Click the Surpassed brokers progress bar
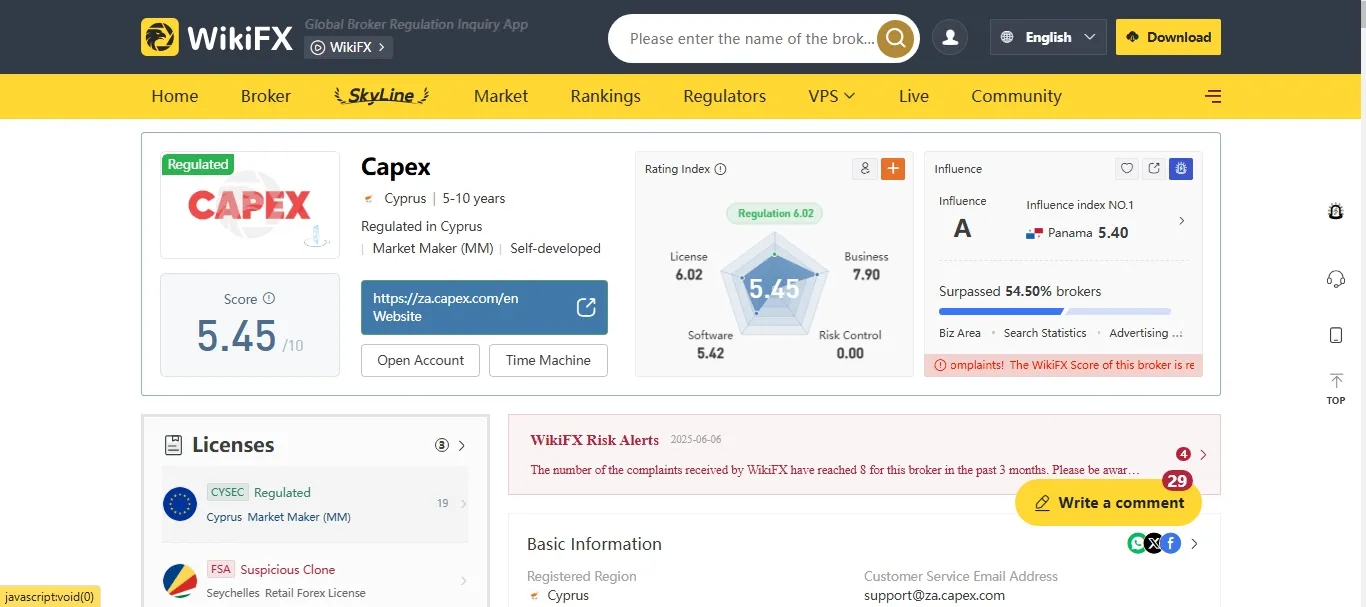Viewport: 1366px width, 607px height. [x=1055, y=312]
